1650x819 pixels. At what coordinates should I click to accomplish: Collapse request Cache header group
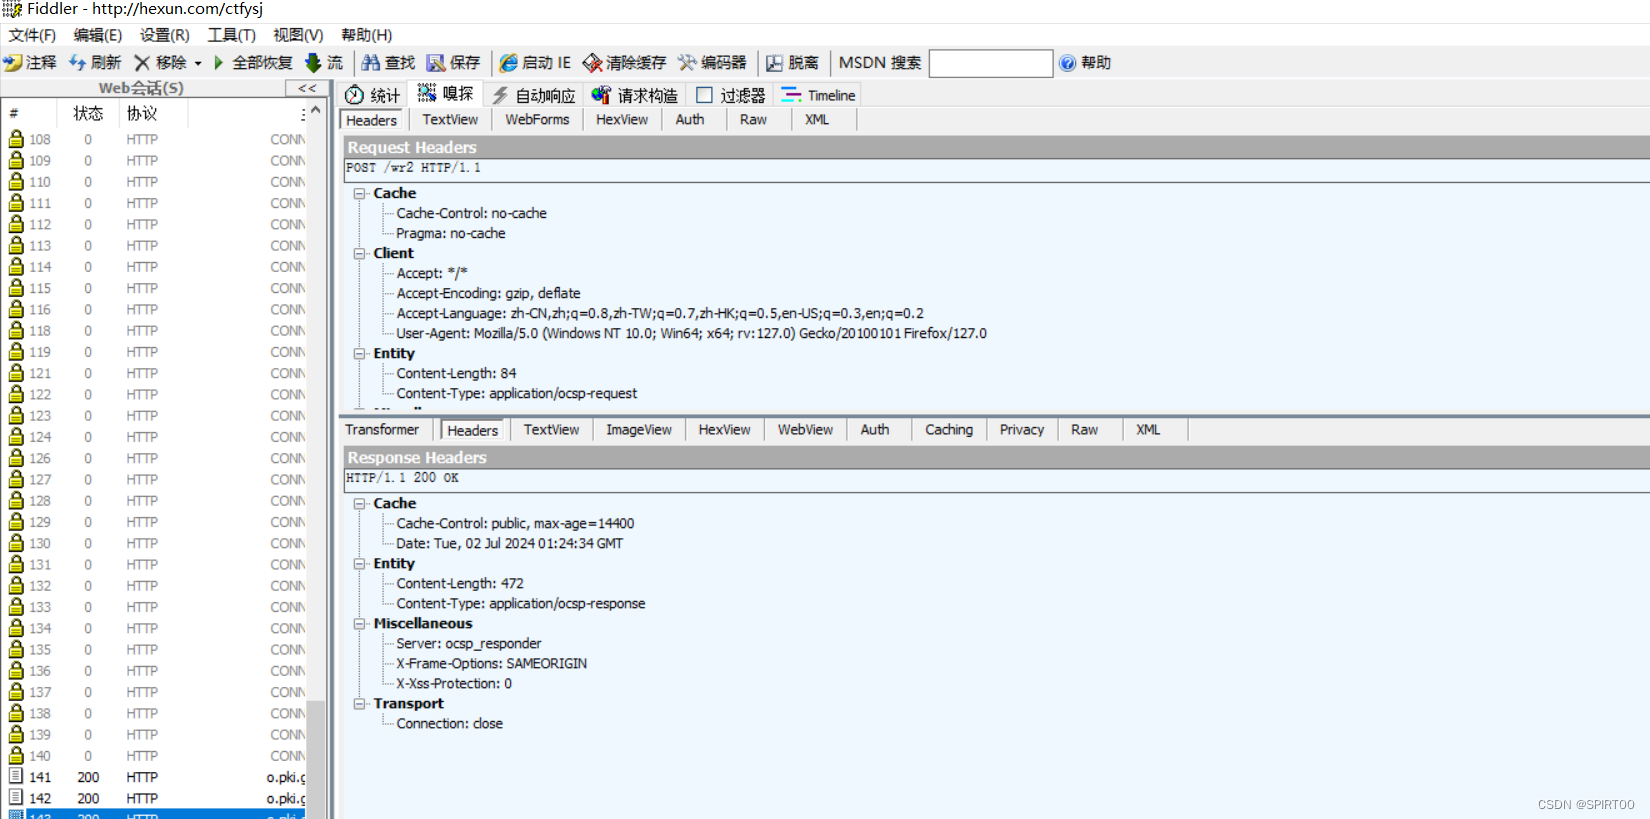click(359, 194)
